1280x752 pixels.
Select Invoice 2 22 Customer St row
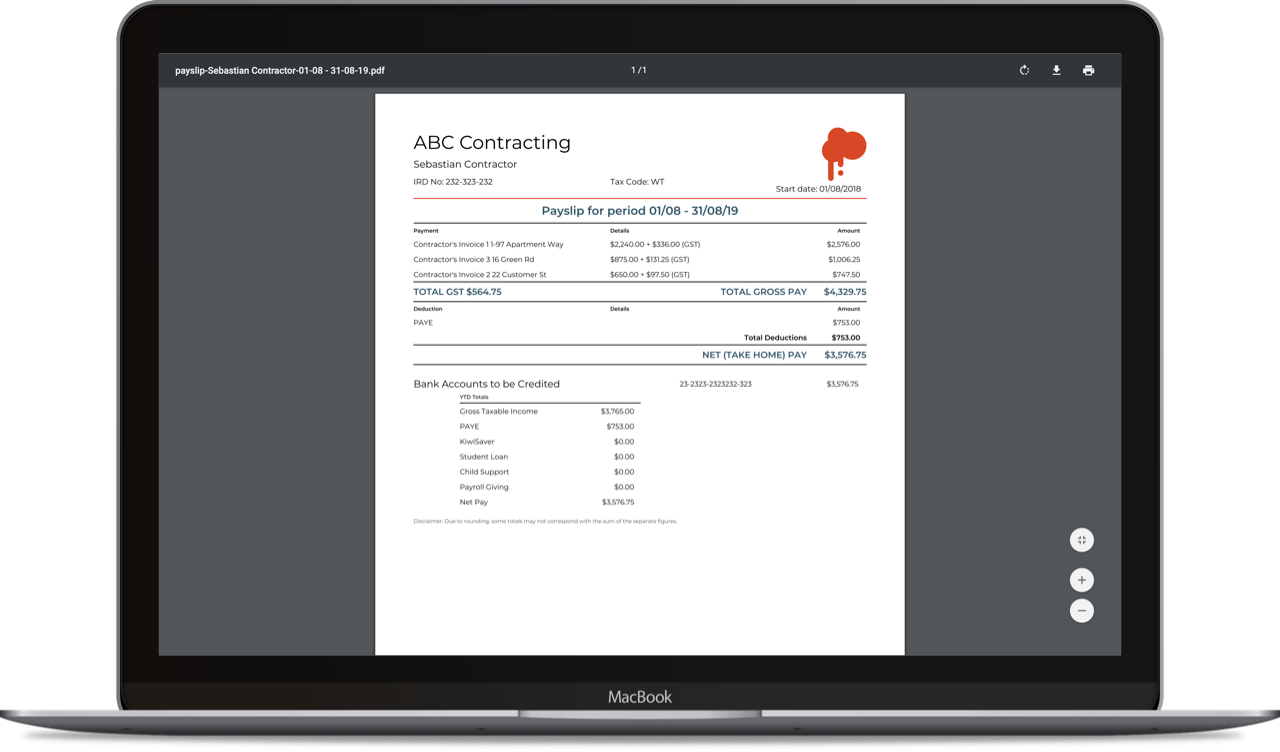(640, 274)
